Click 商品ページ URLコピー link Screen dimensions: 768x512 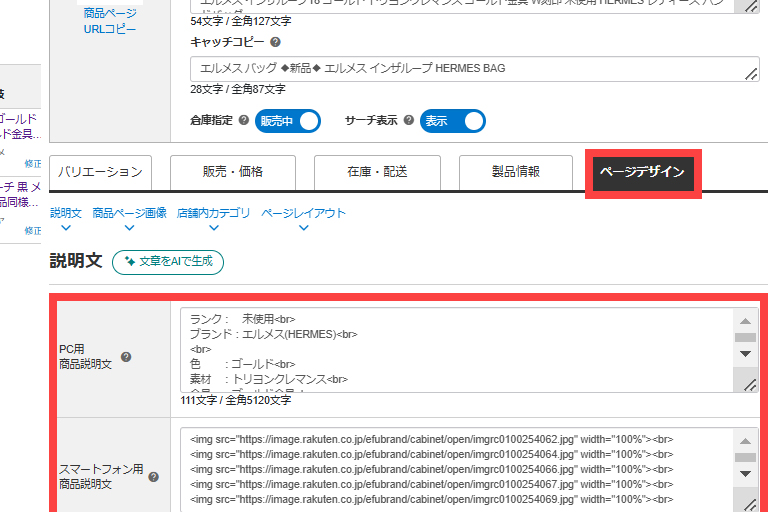[x=110, y=21]
